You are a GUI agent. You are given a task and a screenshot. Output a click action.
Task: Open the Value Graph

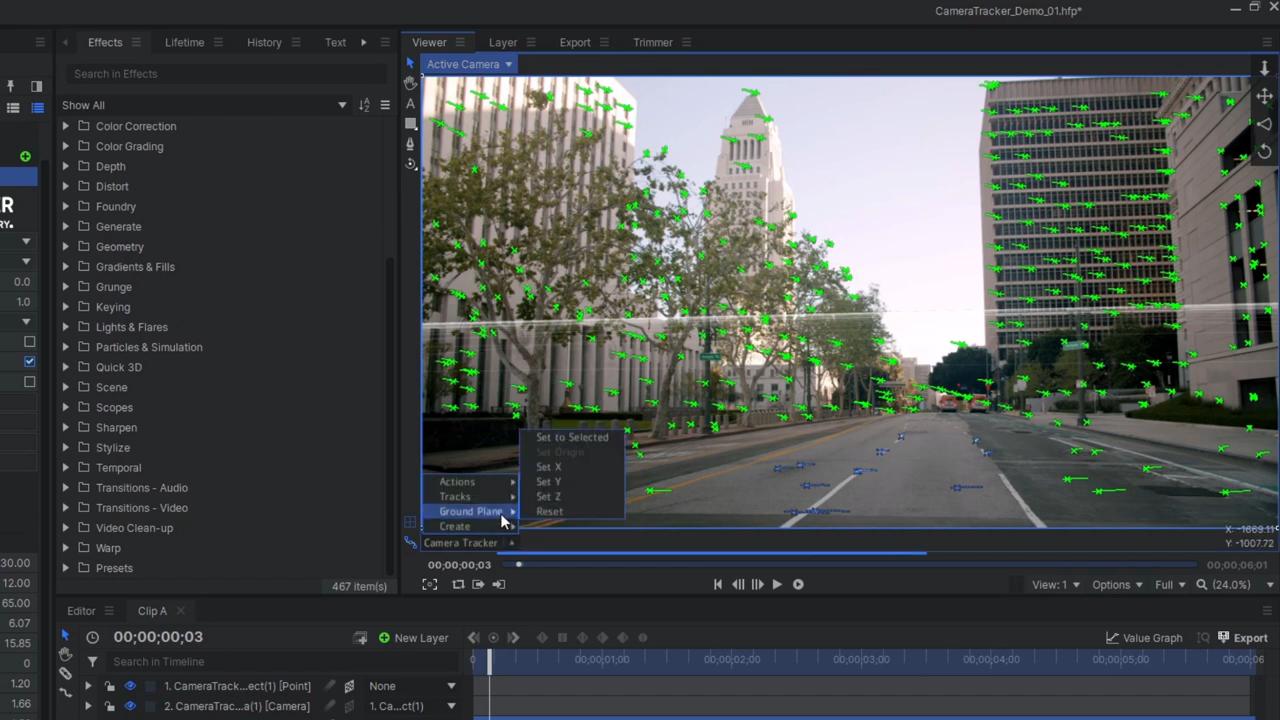tap(1144, 638)
